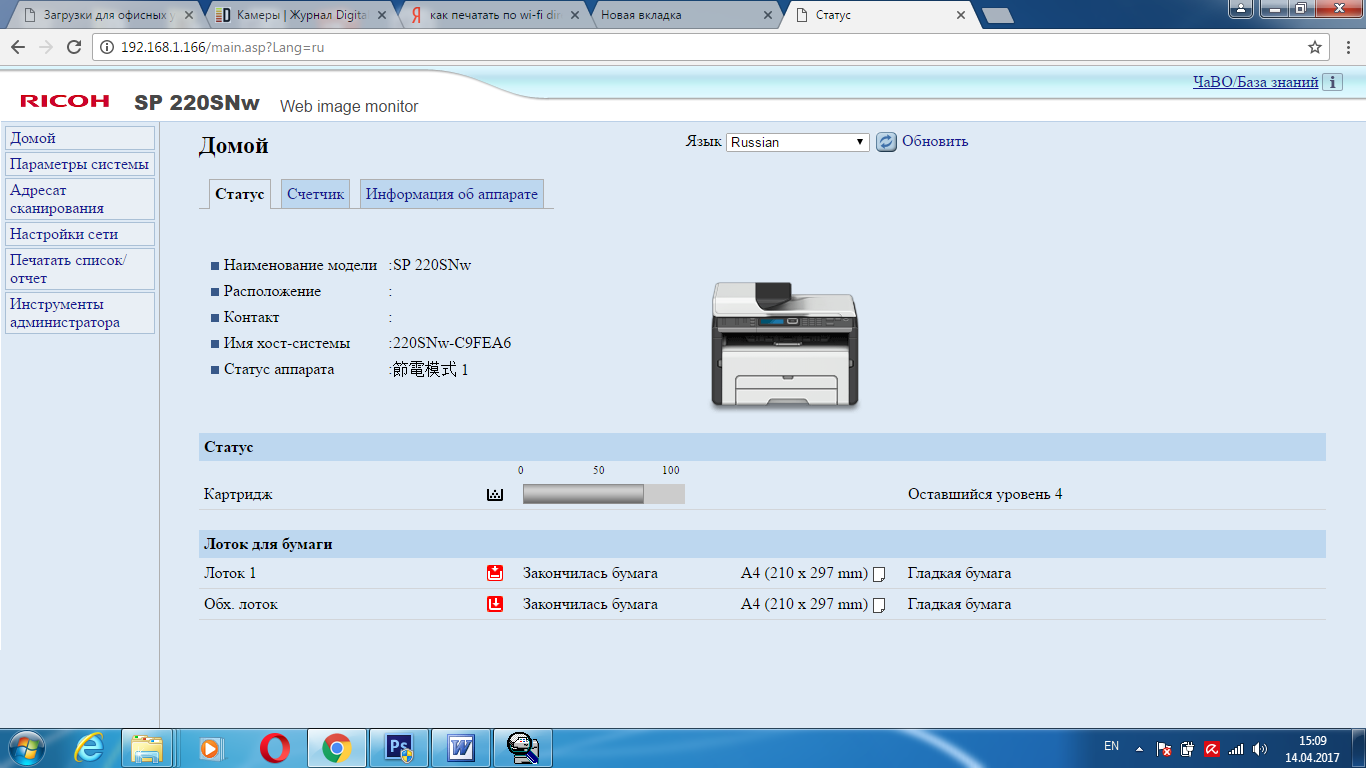Show hidden system tray icons
The height and width of the screenshot is (768, 1366).
tap(1139, 748)
